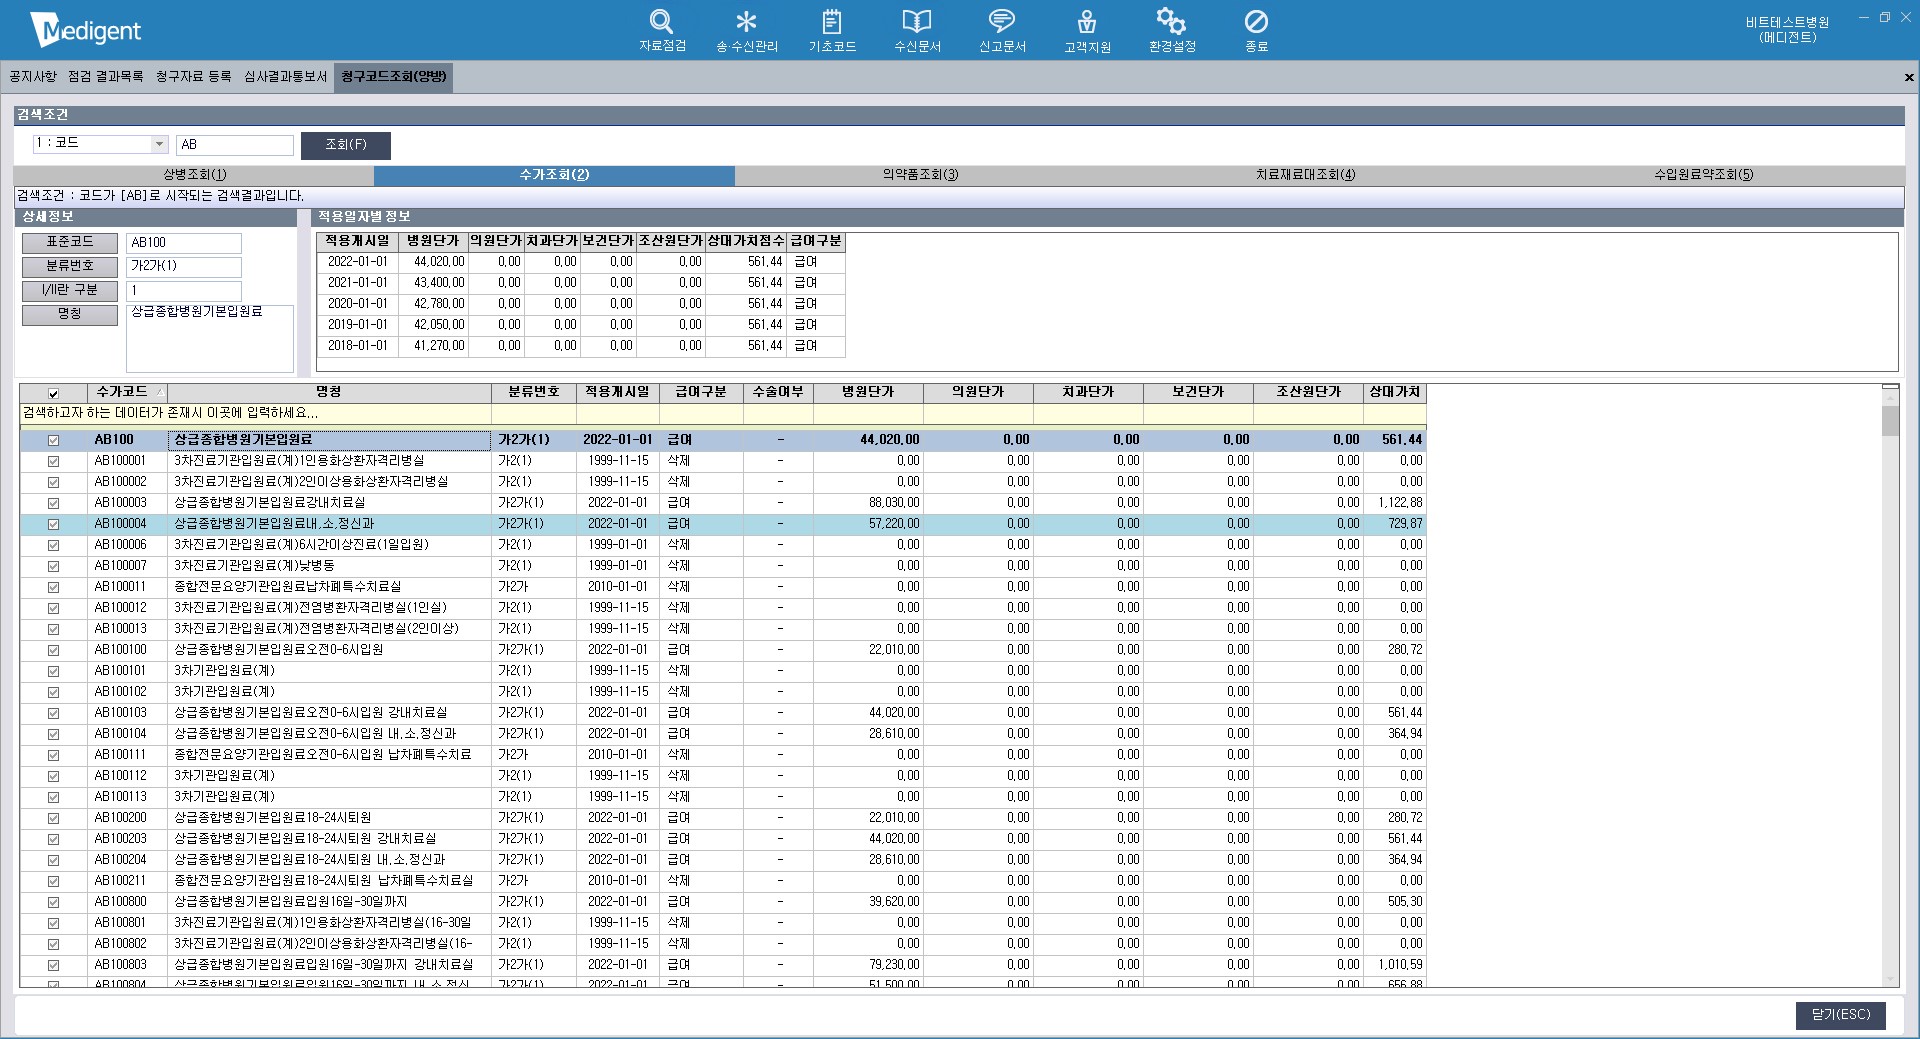Toggle checkbox for row AB100803
The width and height of the screenshot is (1920, 1039).
[54, 965]
